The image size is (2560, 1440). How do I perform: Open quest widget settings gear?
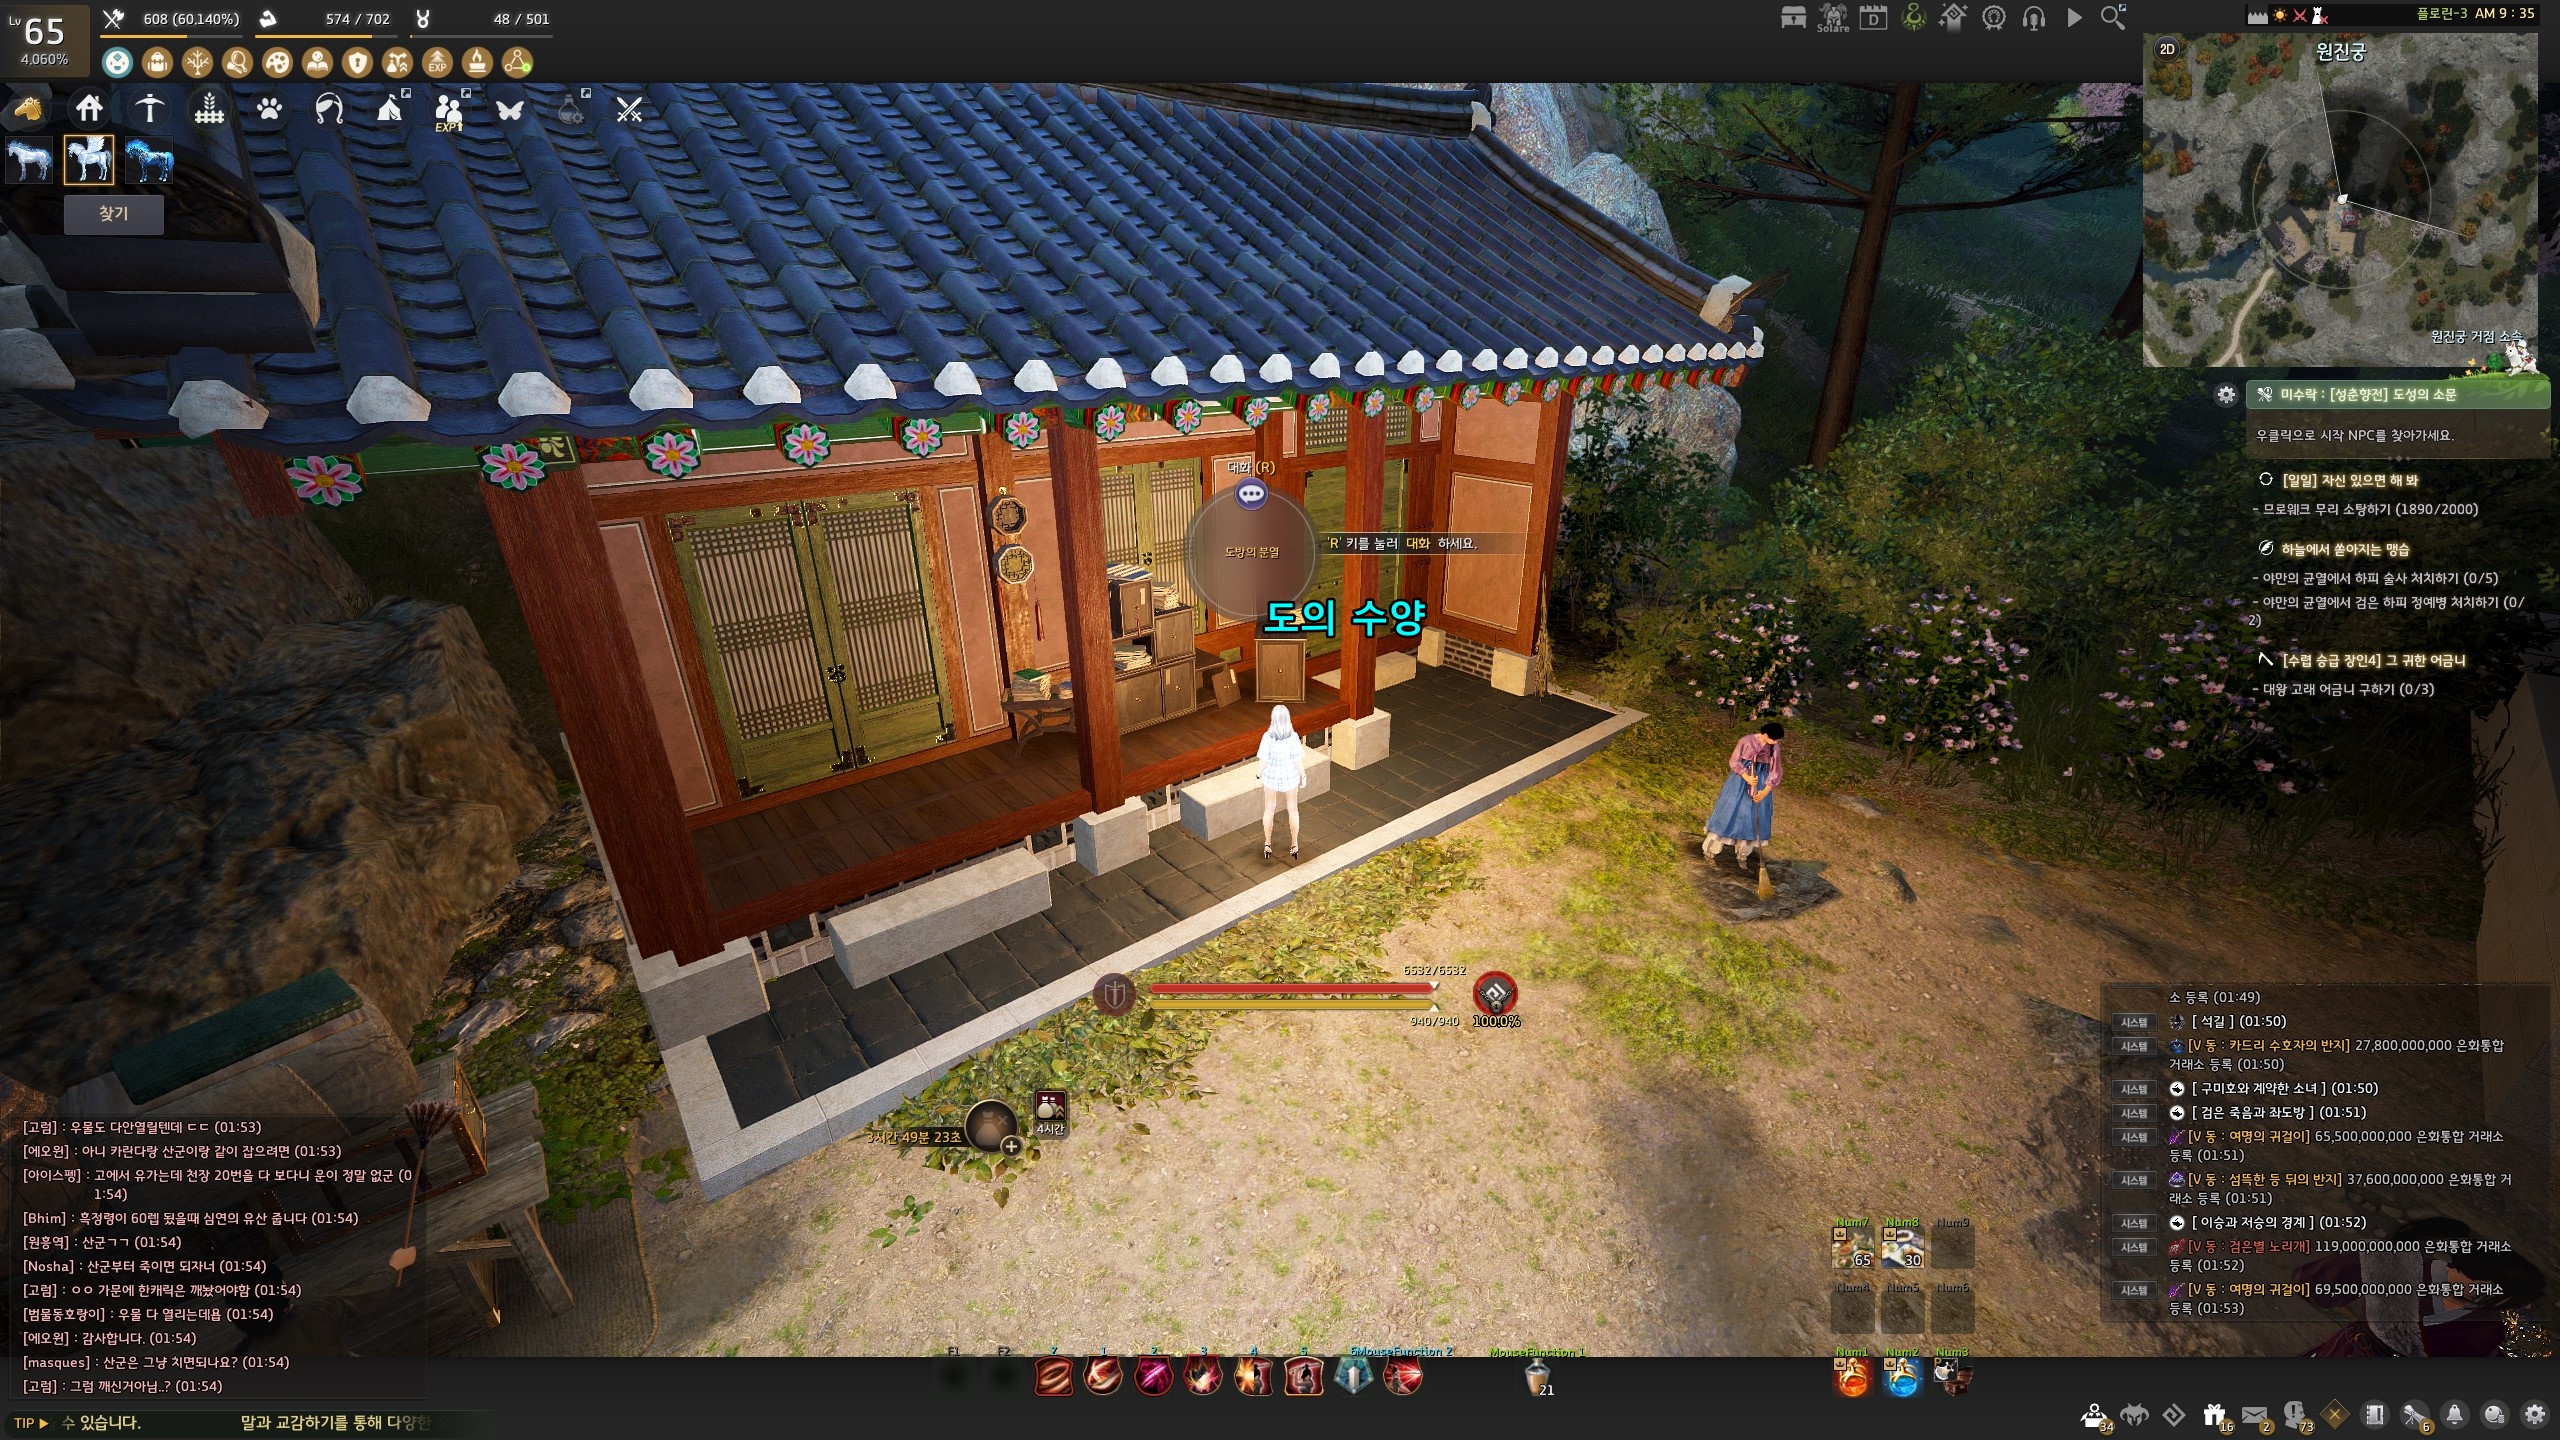click(x=2226, y=395)
